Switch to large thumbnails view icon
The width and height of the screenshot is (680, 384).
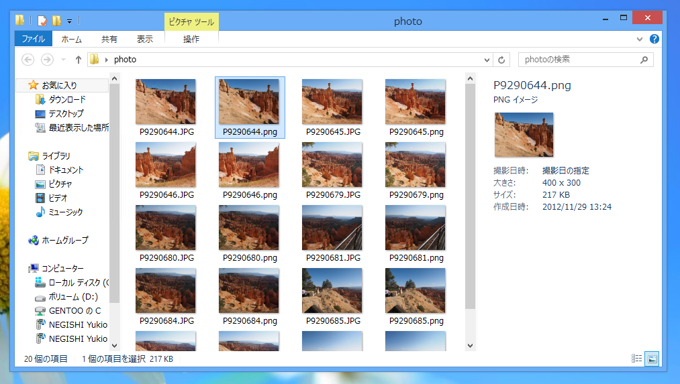click(651, 358)
